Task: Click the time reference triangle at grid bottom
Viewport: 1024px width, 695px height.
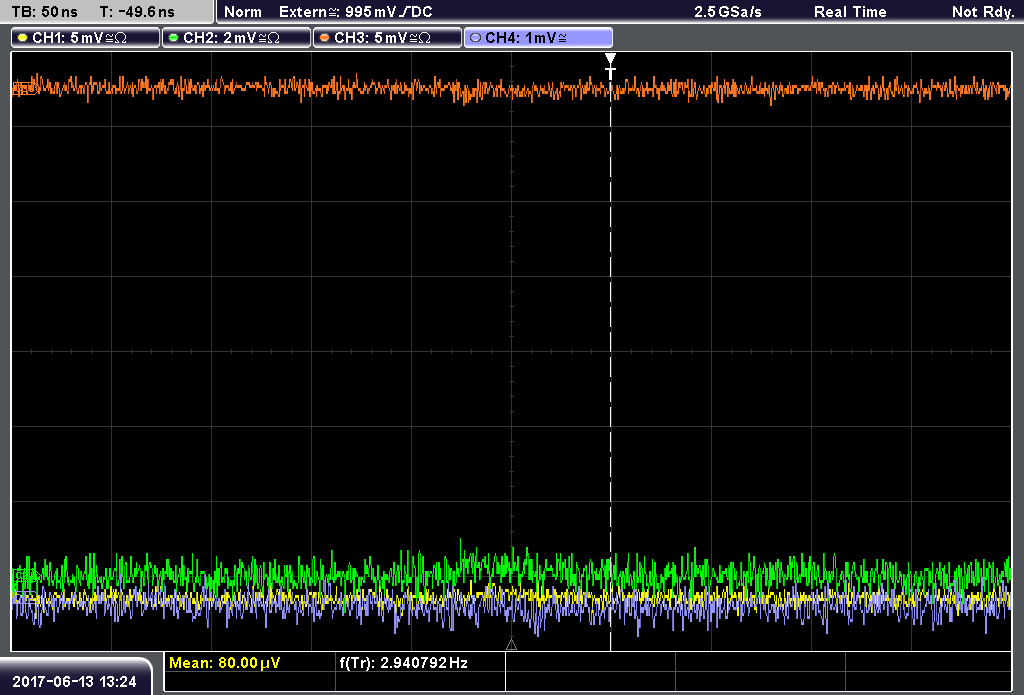Action: coord(511,645)
